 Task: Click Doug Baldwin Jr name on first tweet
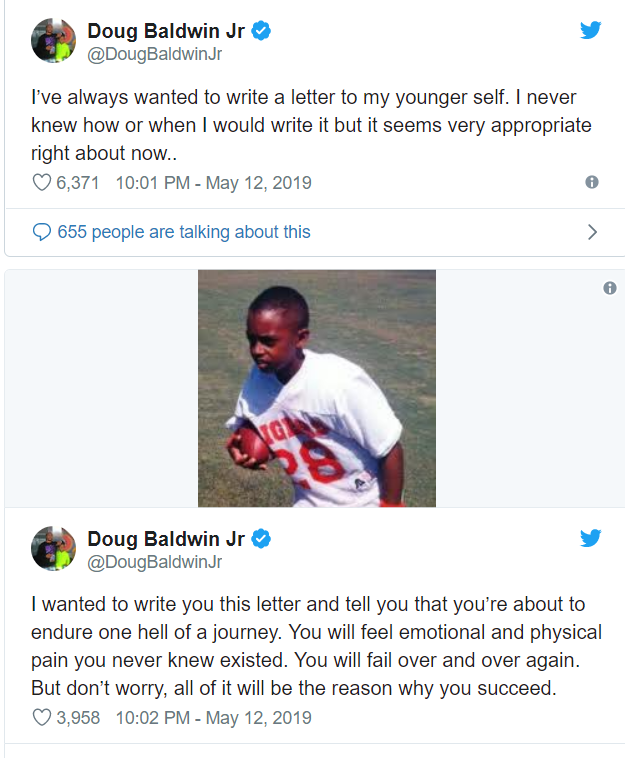[x=166, y=31]
